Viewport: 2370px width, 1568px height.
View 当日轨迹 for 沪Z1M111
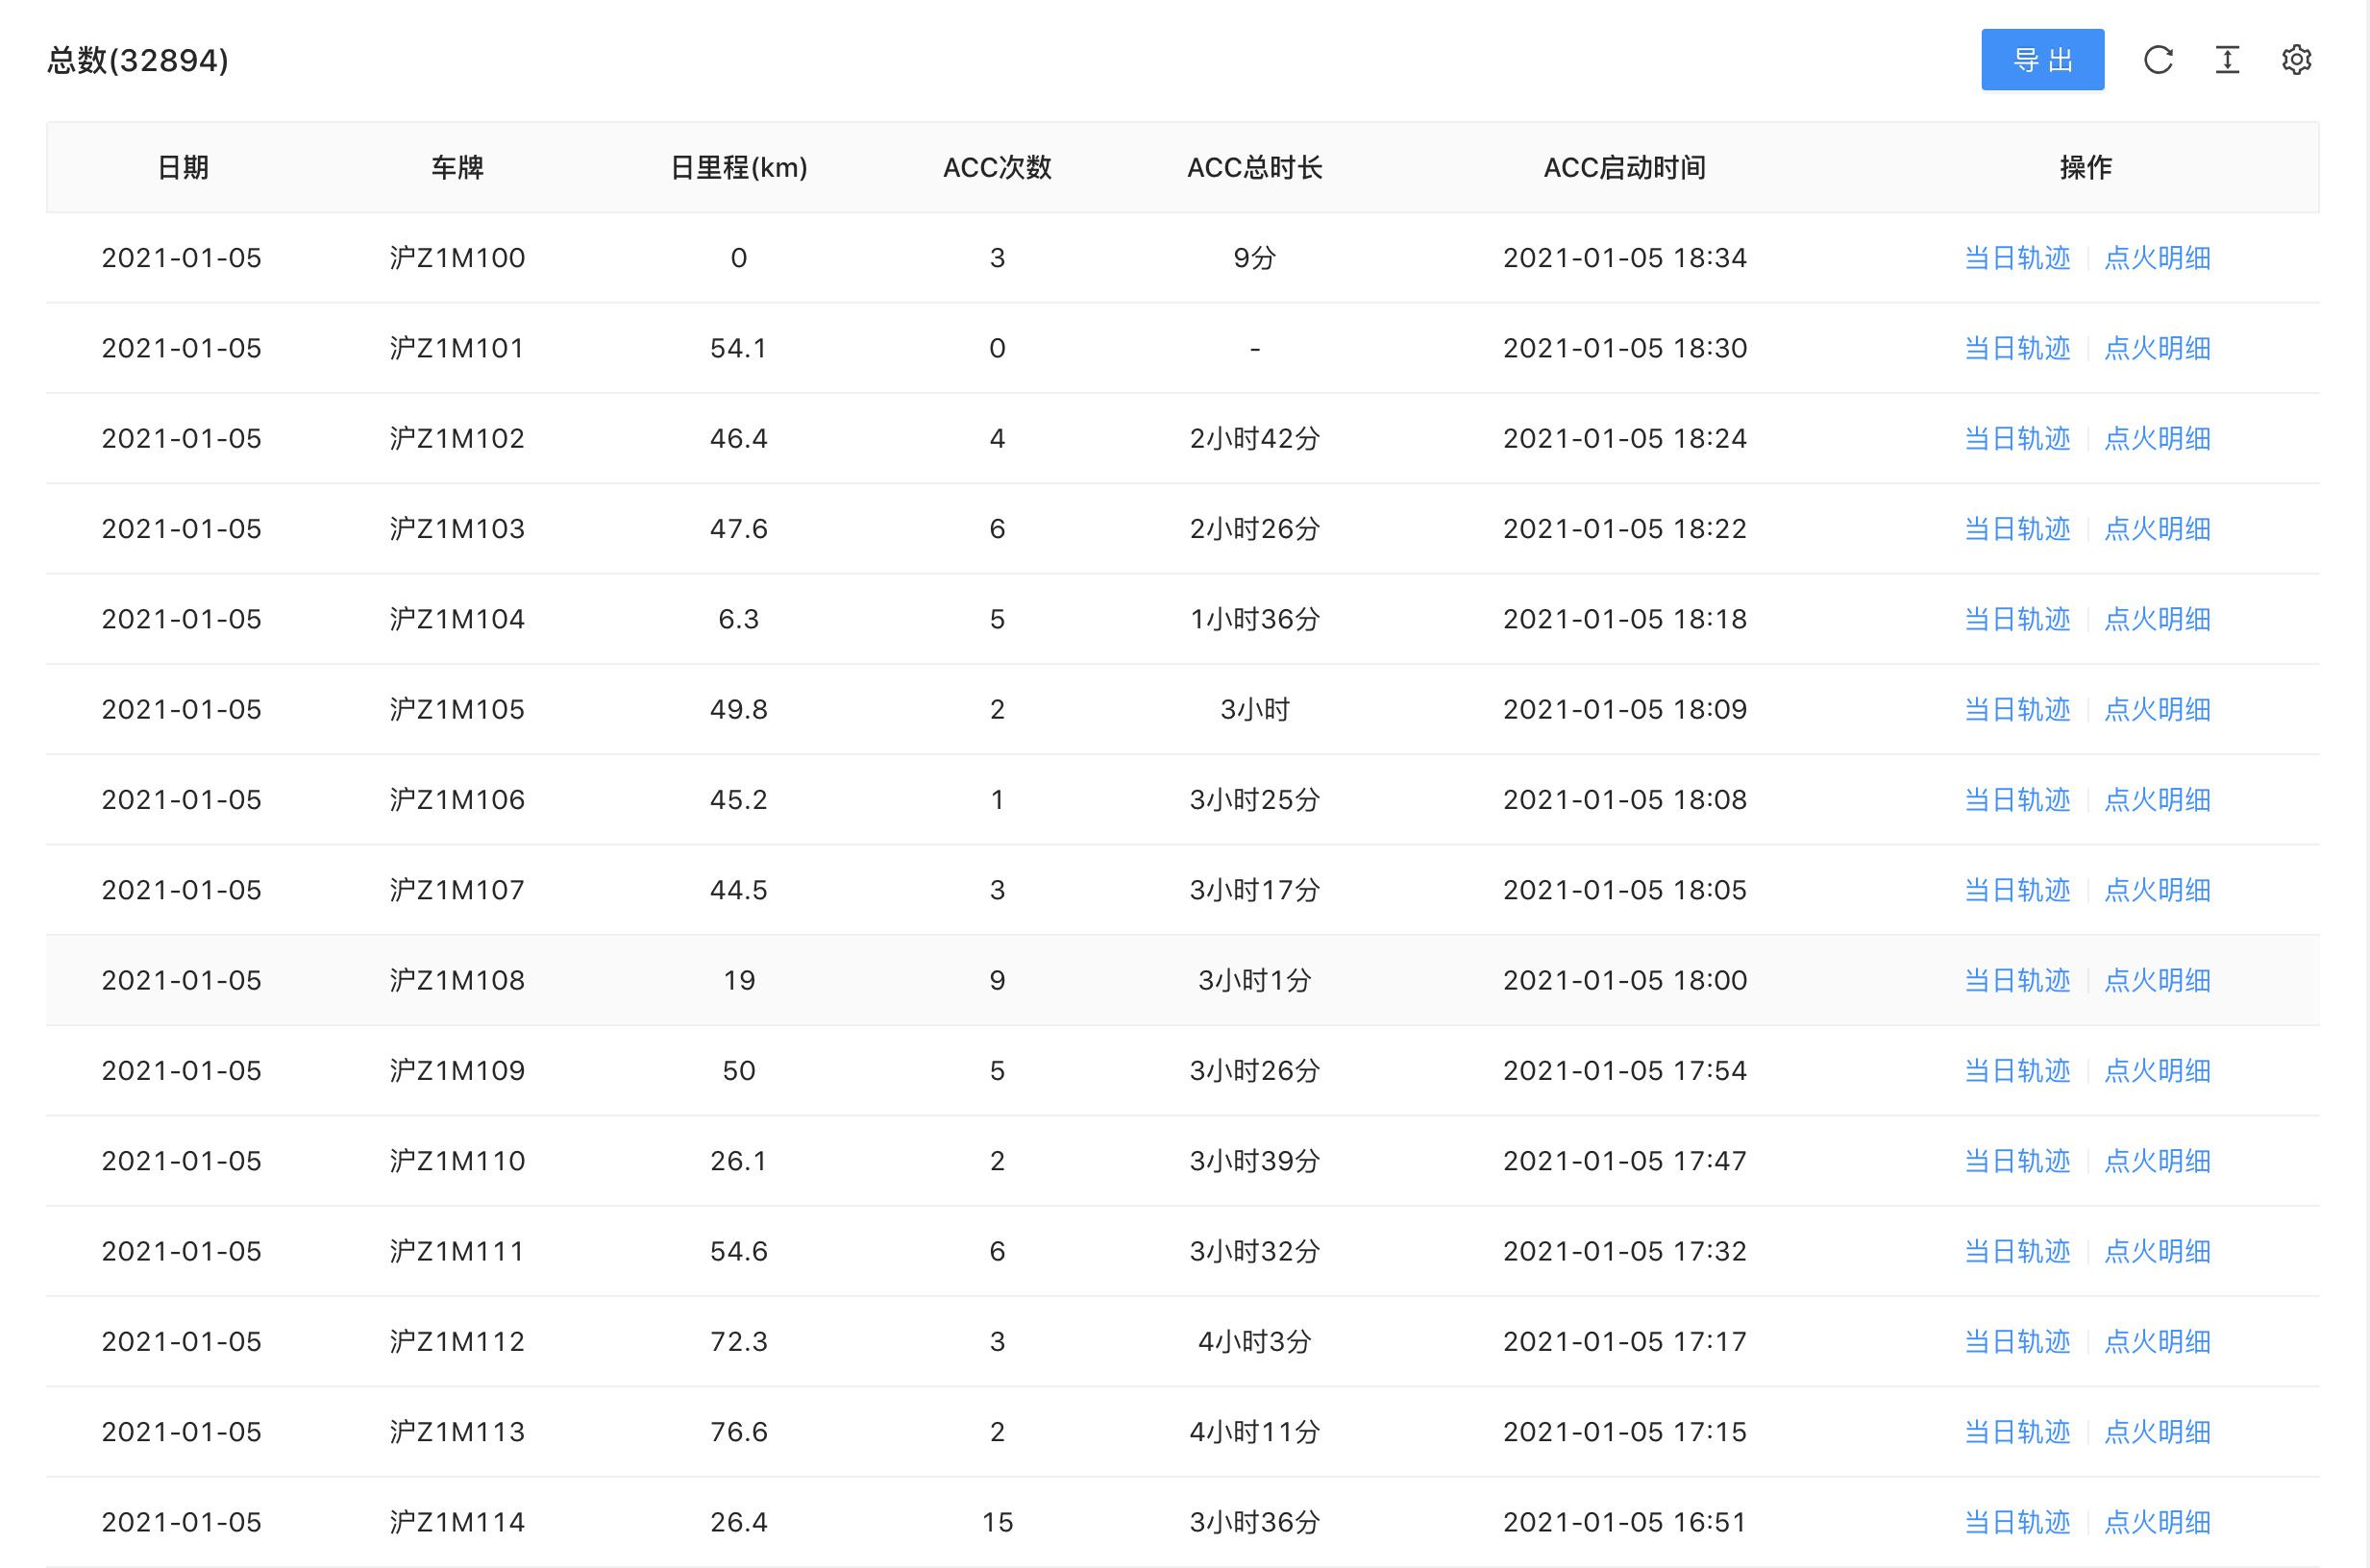pyautogui.click(x=2016, y=1252)
